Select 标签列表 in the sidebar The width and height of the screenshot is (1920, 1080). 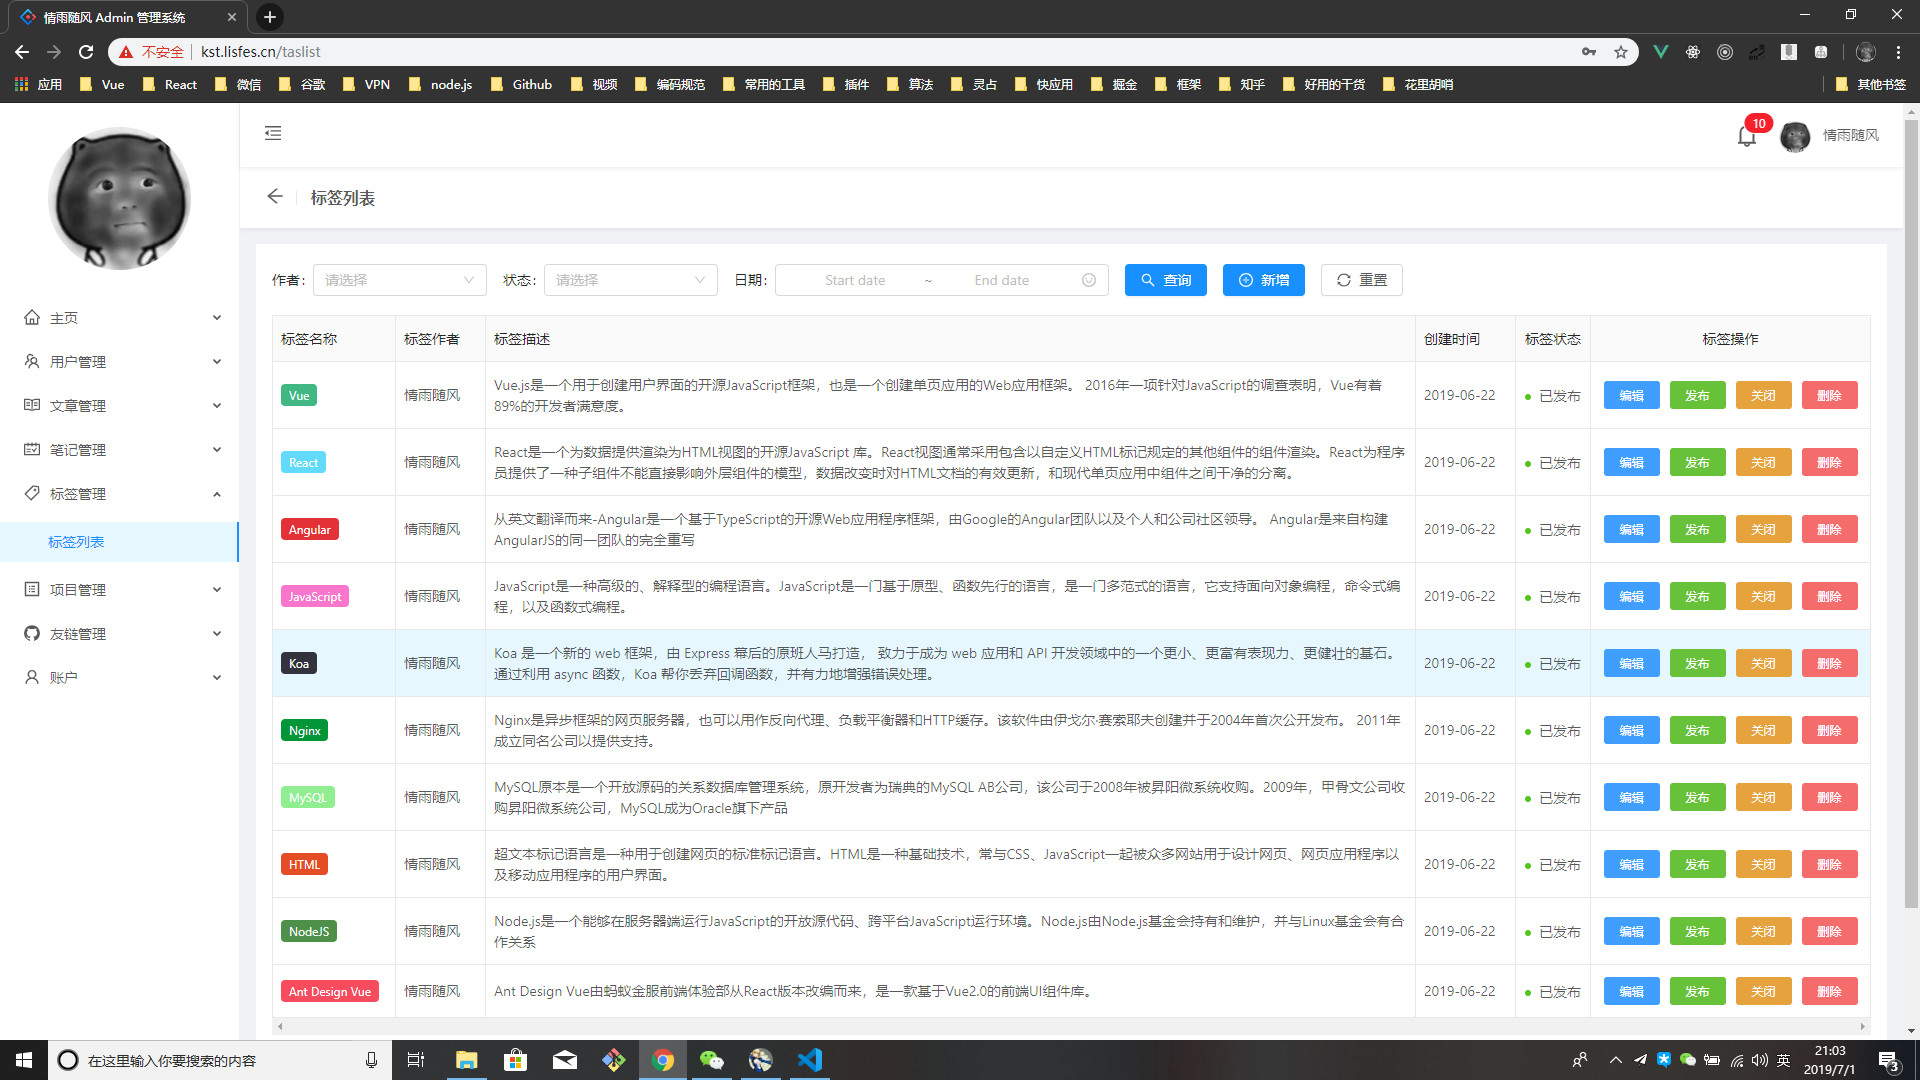76,542
